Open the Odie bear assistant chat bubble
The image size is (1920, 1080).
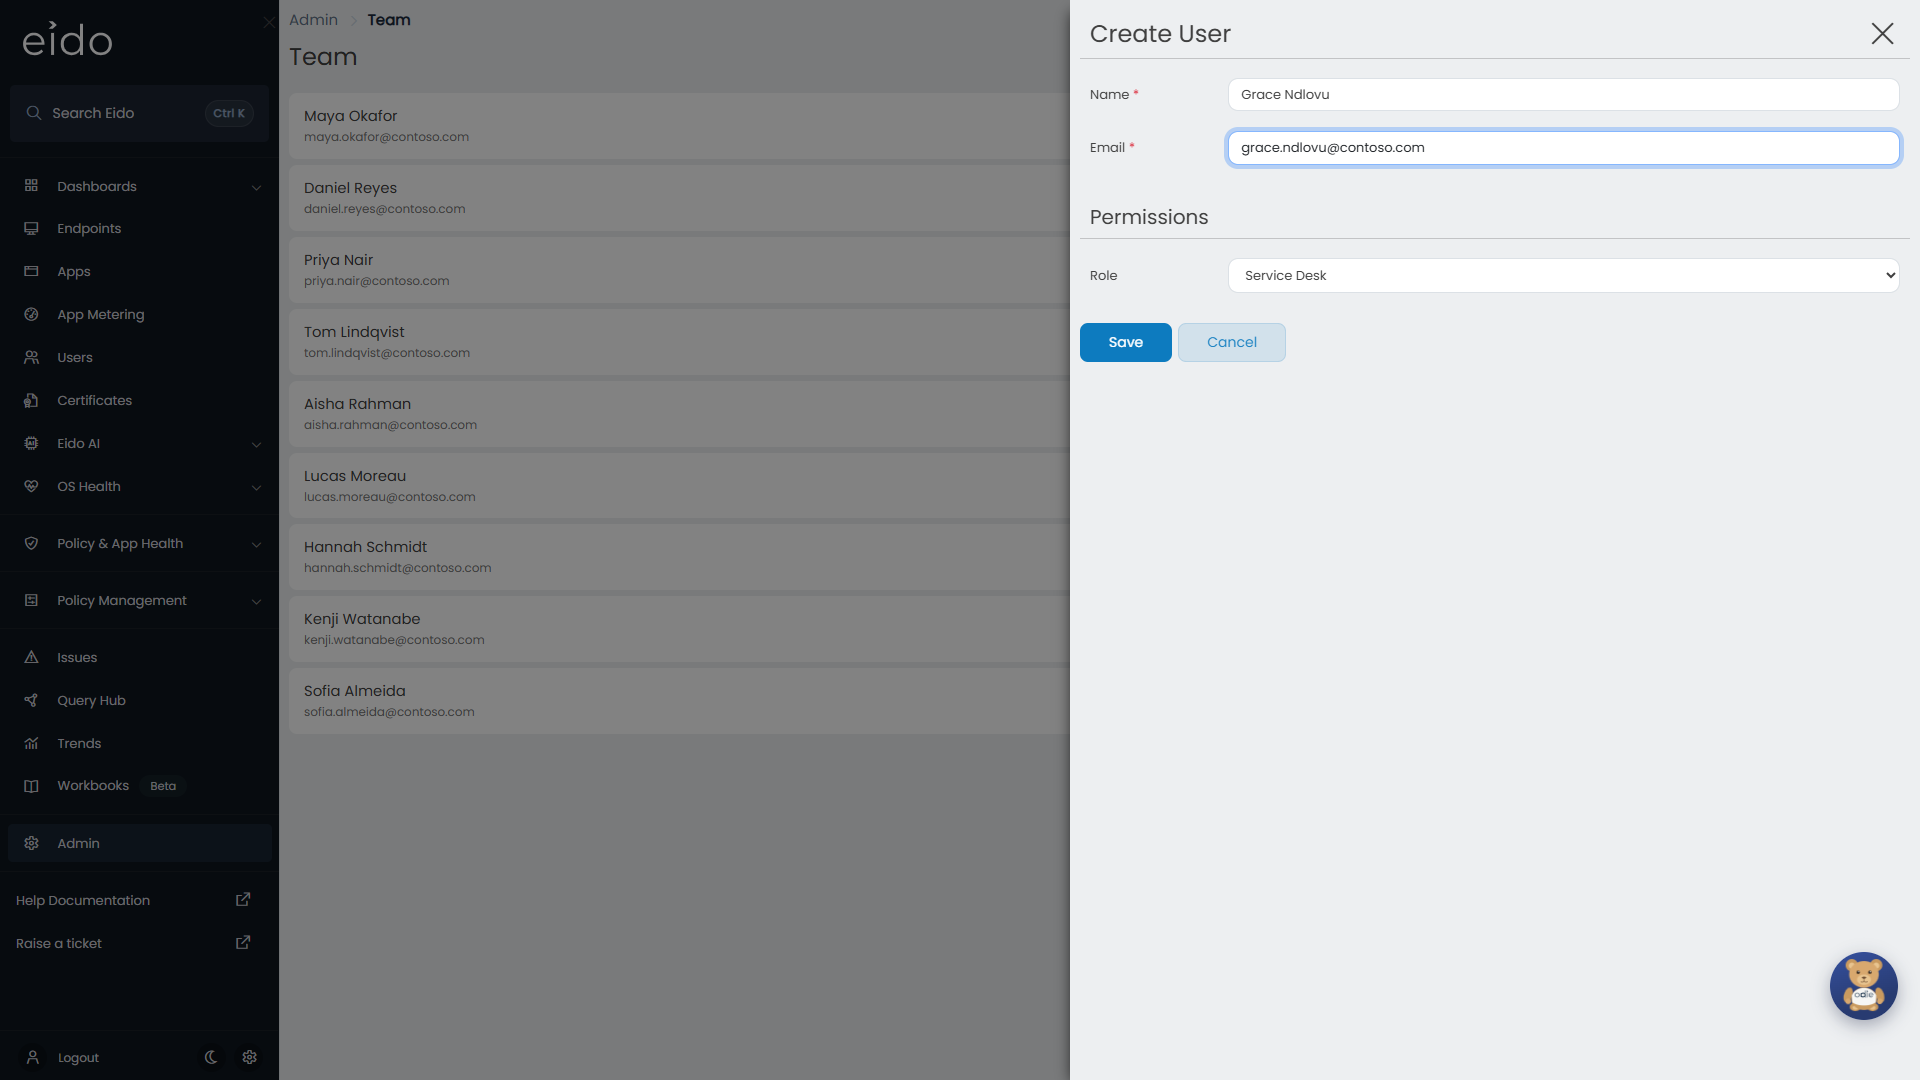click(1863, 986)
